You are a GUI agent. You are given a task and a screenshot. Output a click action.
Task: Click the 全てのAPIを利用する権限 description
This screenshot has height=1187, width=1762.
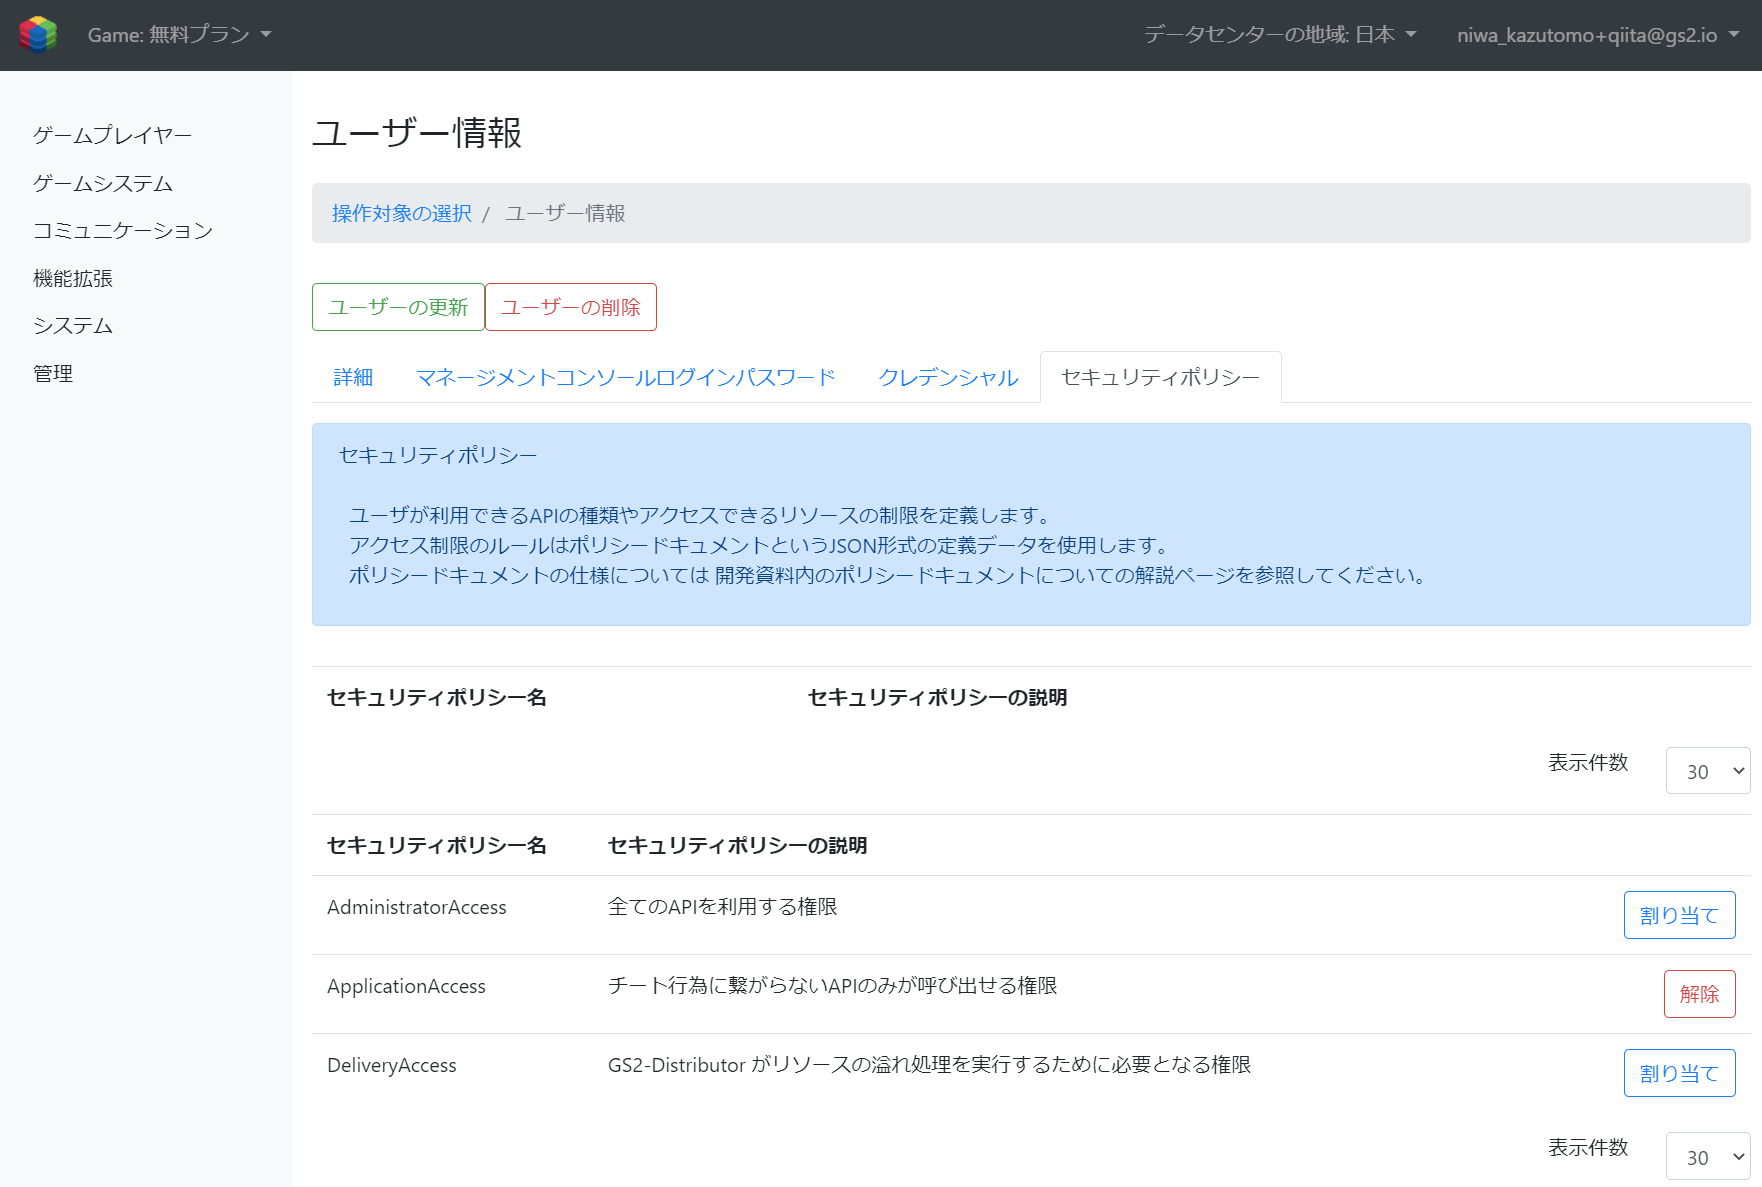(x=723, y=906)
